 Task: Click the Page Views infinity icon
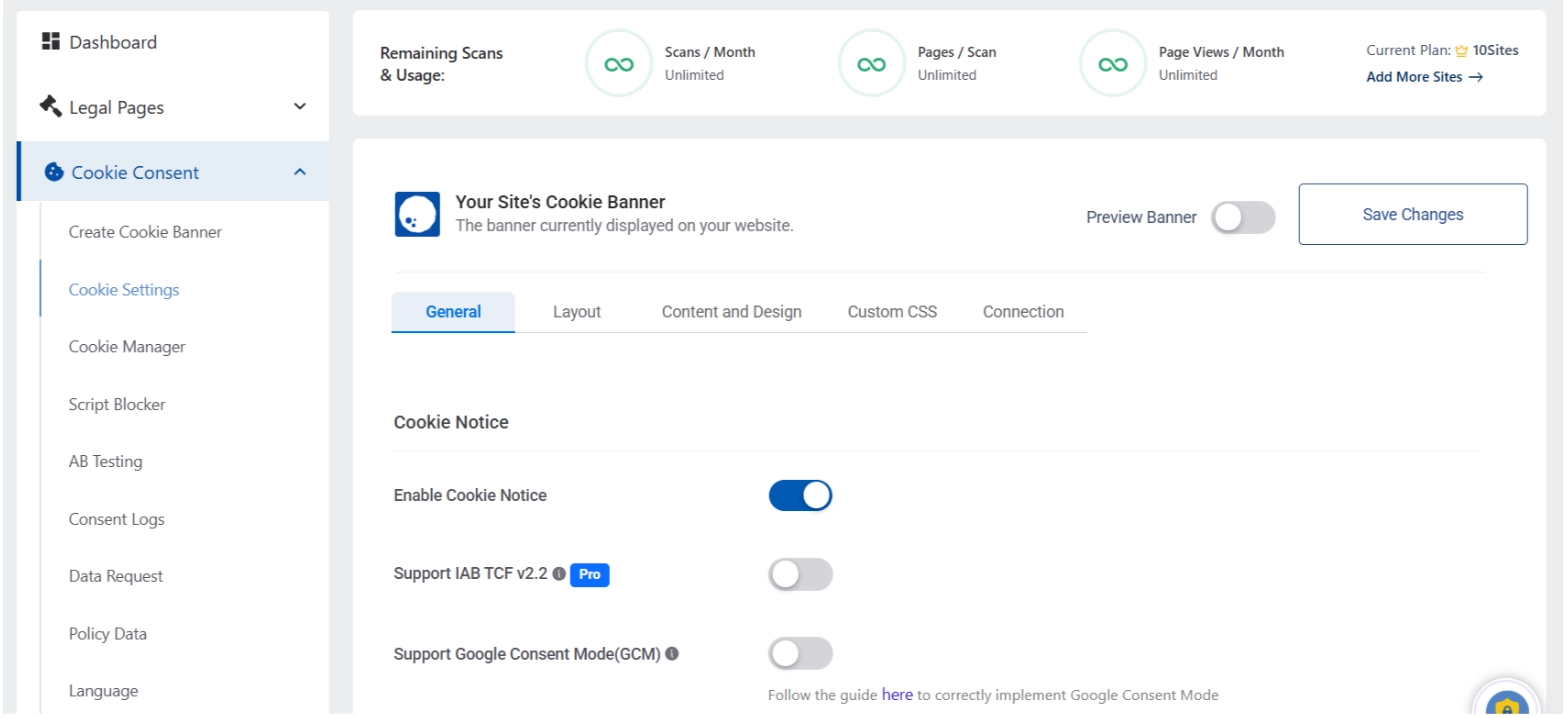tap(1112, 63)
